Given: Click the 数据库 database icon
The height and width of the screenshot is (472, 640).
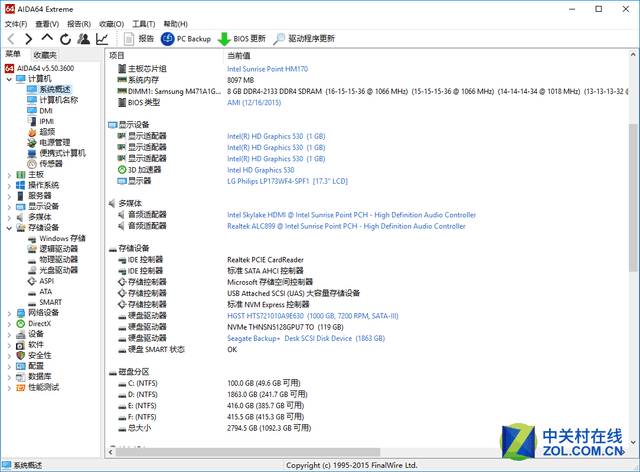Looking at the screenshot, I should point(20,377).
